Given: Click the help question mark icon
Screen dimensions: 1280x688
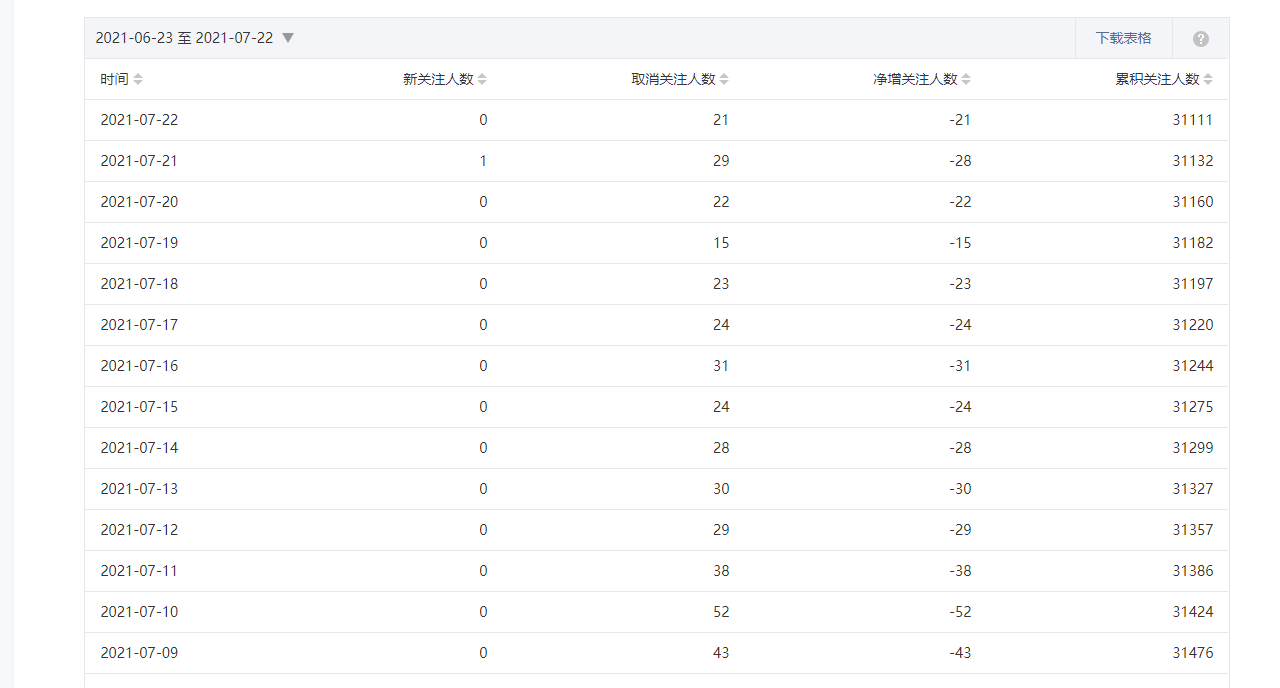Looking at the screenshot, I should coord(1201,39).
